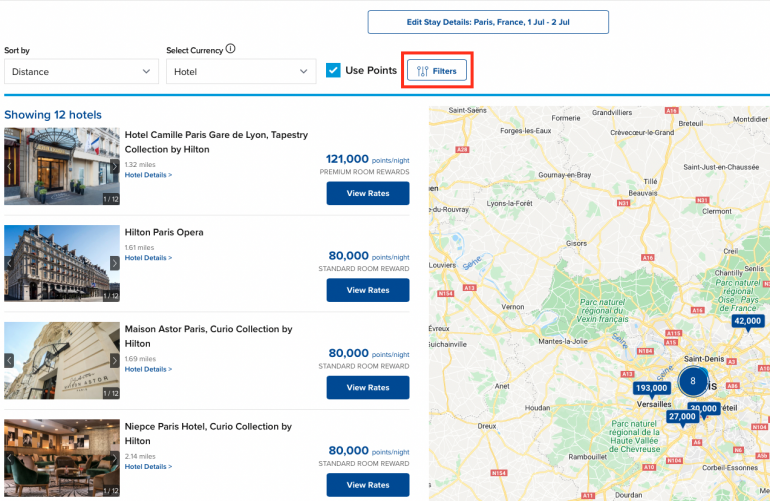View Rates for Hotel Camille Paris
Viewport: 770px width, 501px height.
(x=367, y=194)
